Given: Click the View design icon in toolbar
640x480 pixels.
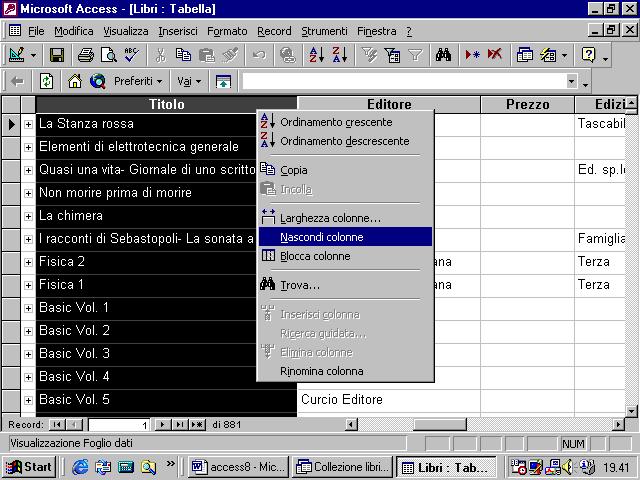Looking at the screenshot, I should point(16,55).
